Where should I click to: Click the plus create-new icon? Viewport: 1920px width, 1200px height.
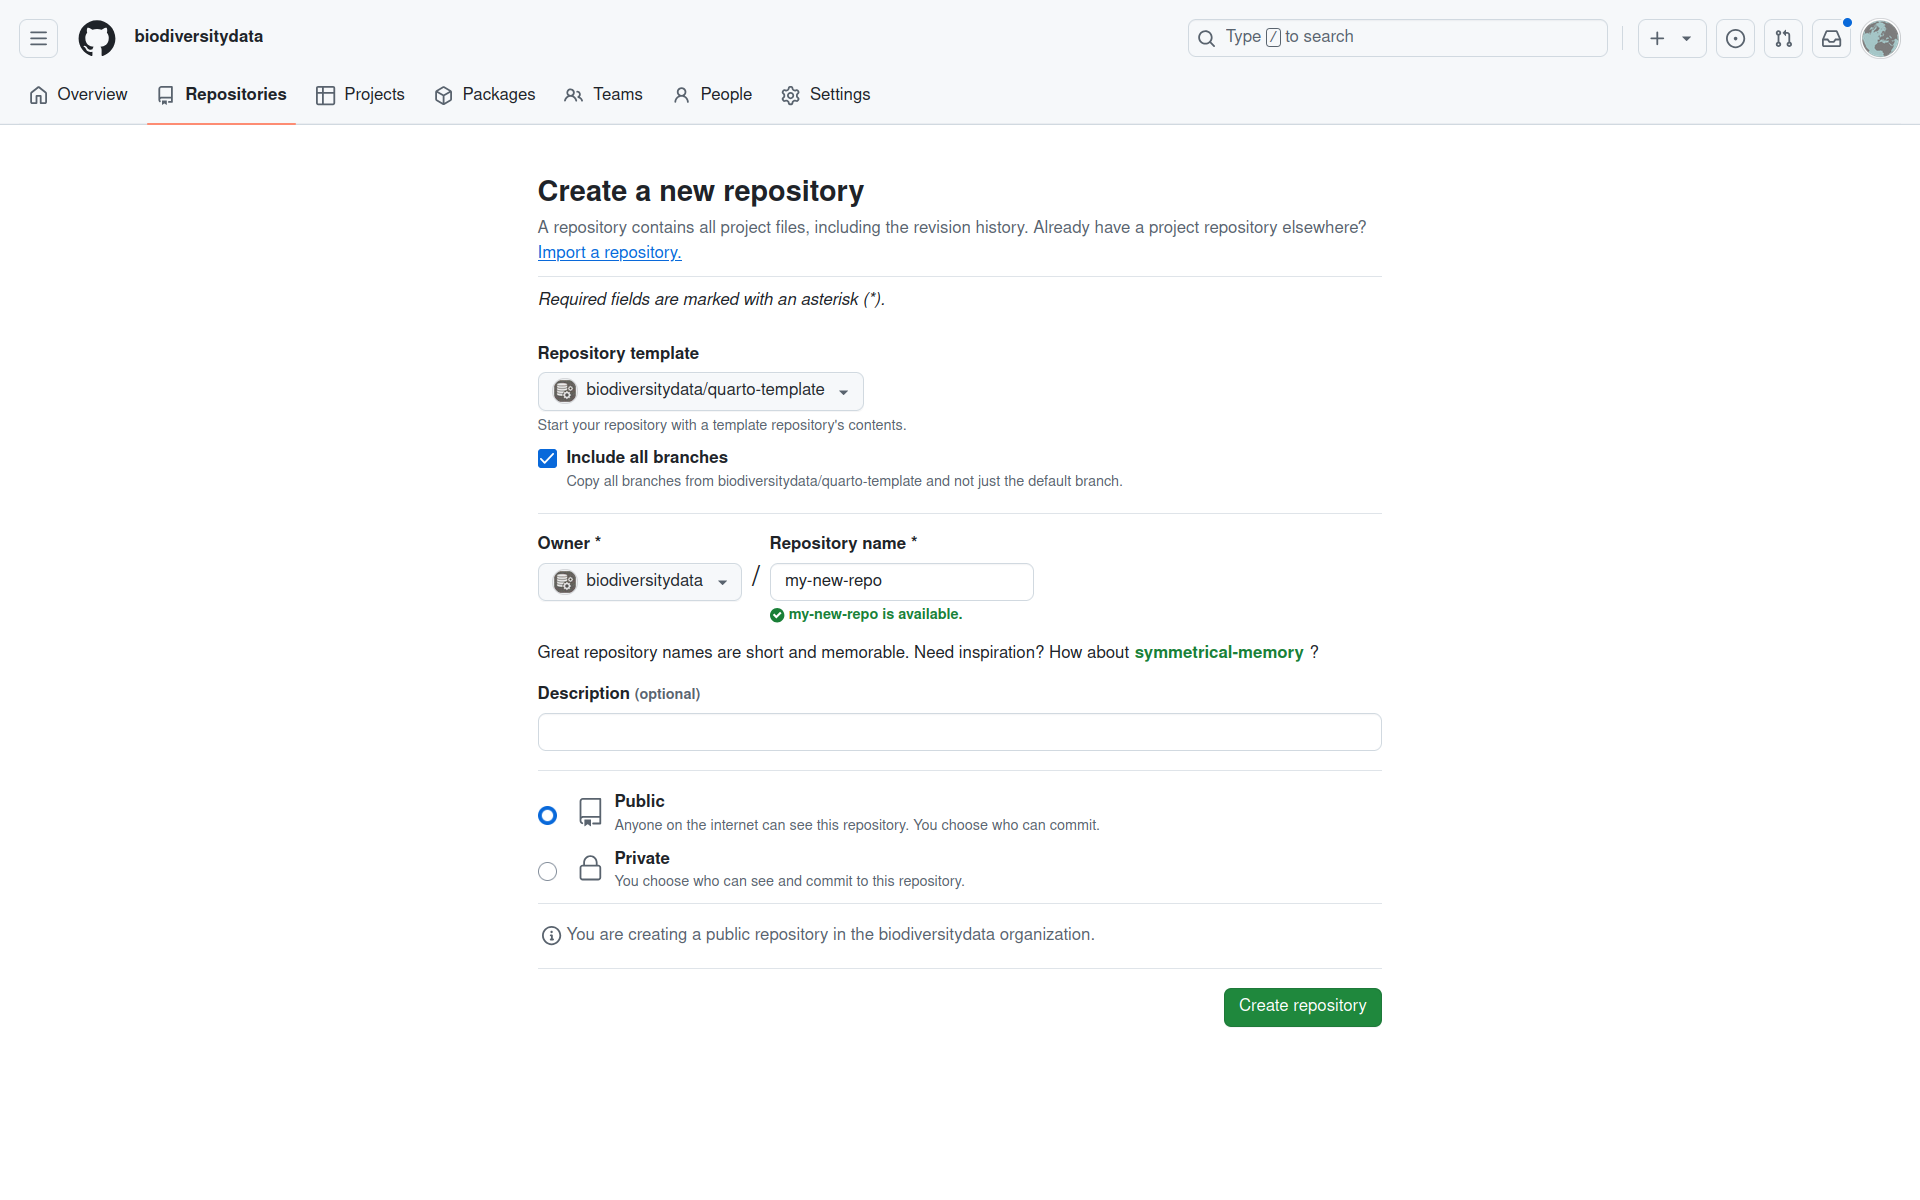tap(1657, 38)
